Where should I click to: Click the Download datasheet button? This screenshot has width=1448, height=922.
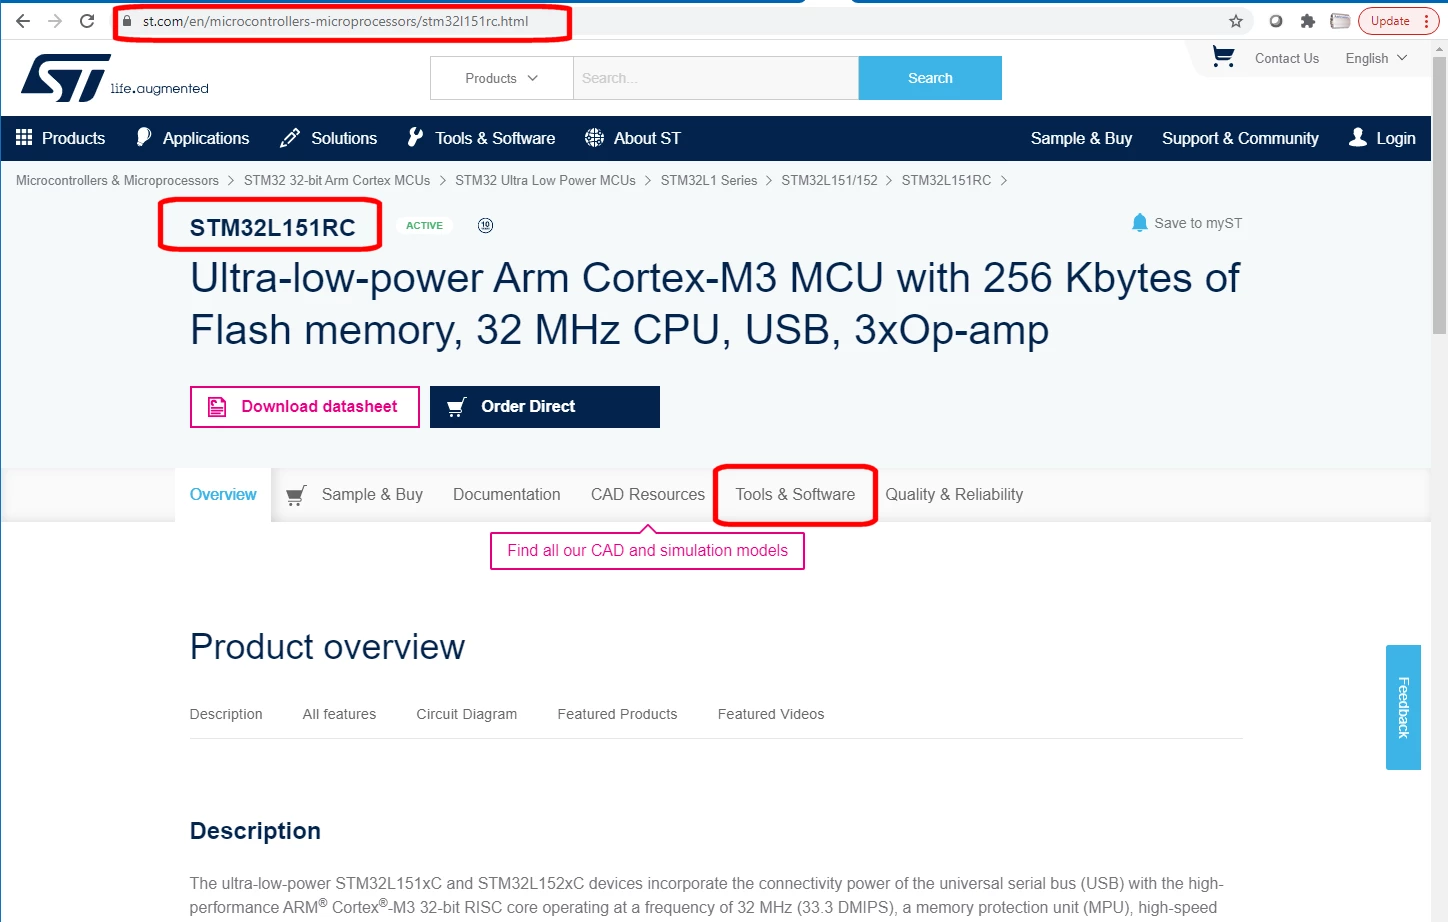[305, 407]
